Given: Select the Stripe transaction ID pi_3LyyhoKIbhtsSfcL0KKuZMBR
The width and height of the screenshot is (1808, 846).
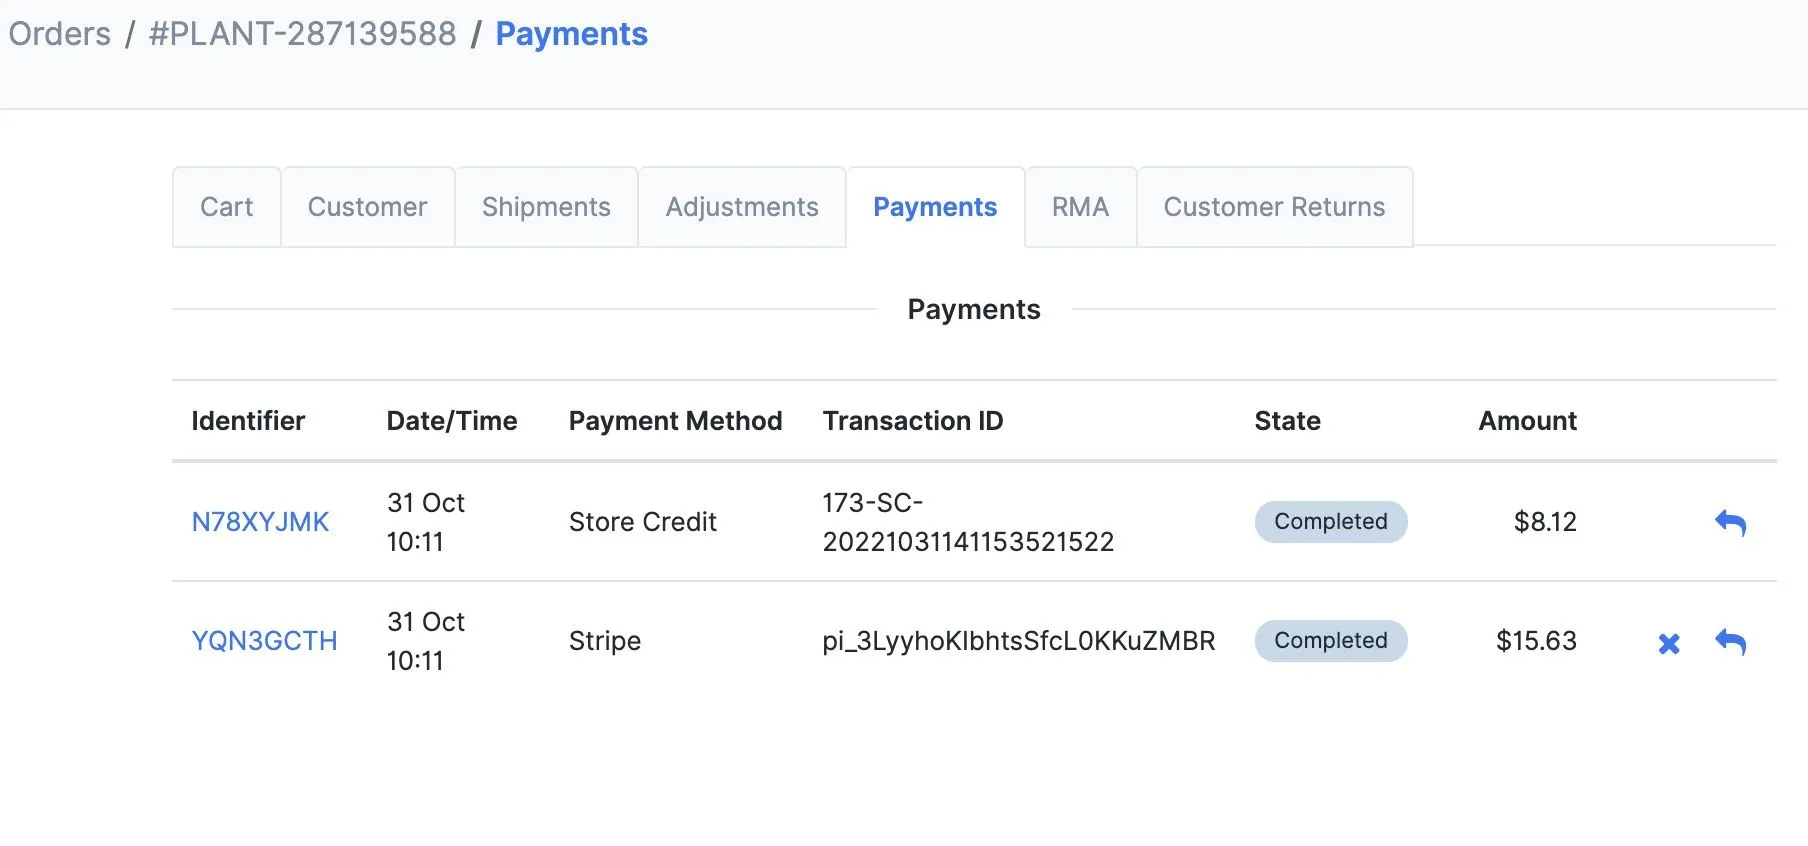Looking at the screenshot, I should pyautogui.click(x=1019, y=641).
